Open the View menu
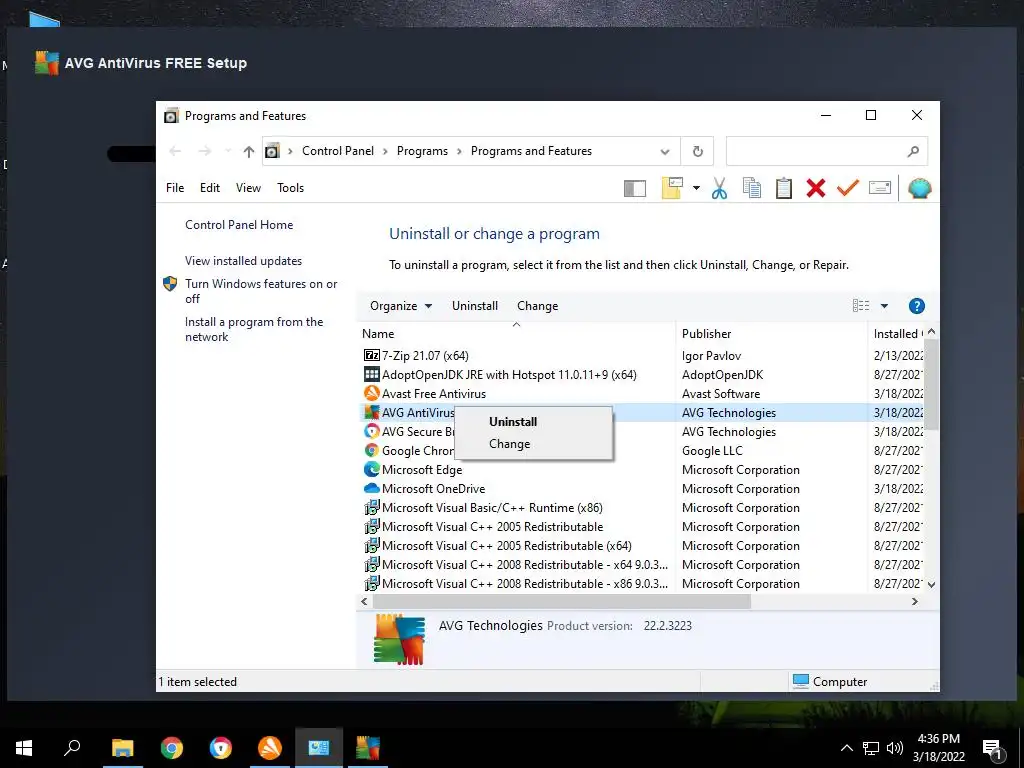1024x768 pixels. click(248, 188)
